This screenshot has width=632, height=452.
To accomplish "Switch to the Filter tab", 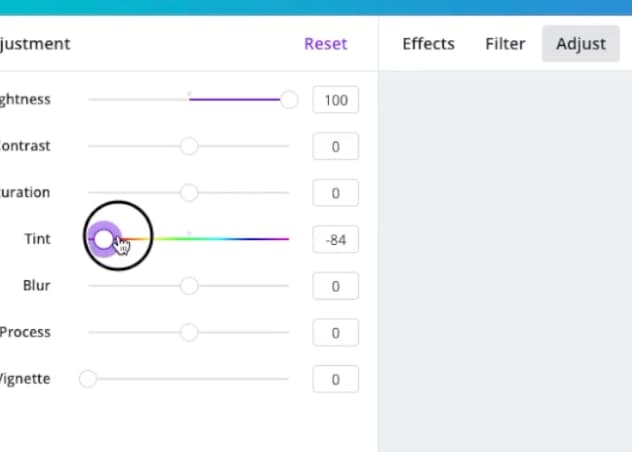I will [505, 44].
